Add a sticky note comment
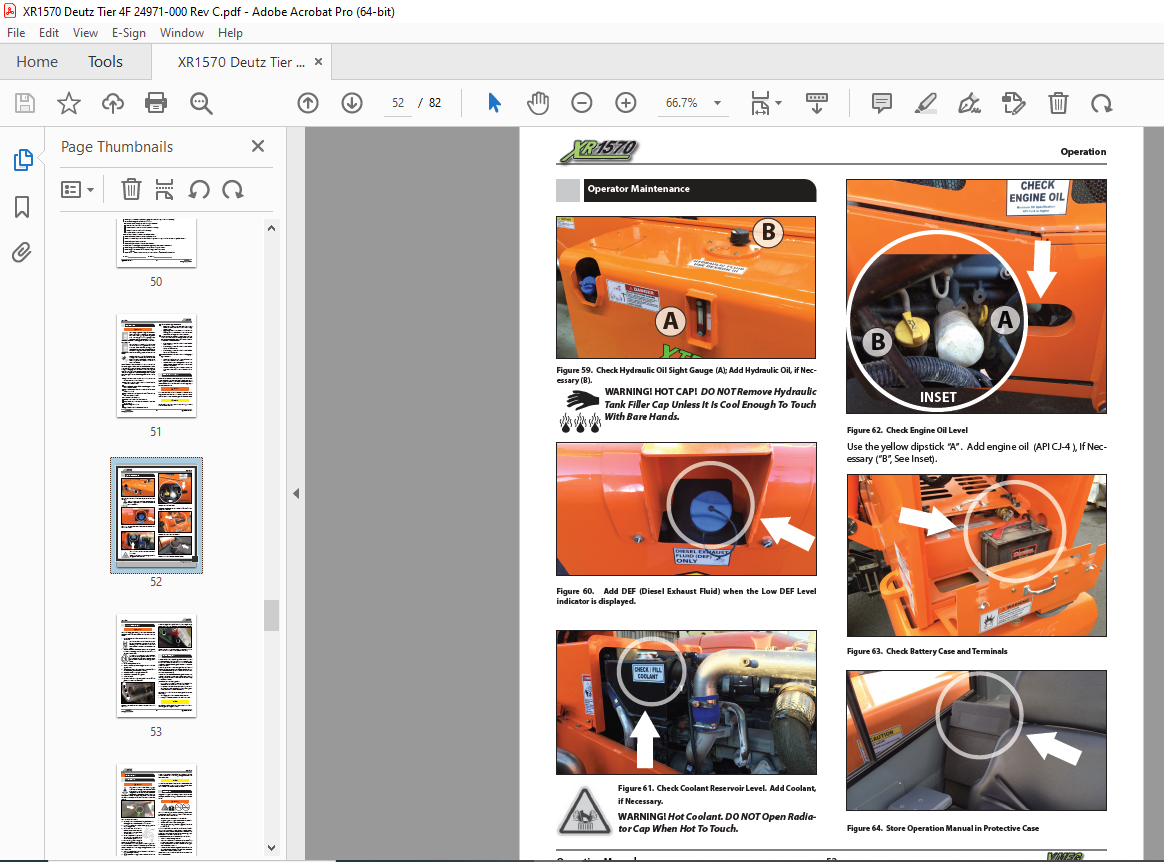Screen dimensions: 1164x862 tap(881, 103)
